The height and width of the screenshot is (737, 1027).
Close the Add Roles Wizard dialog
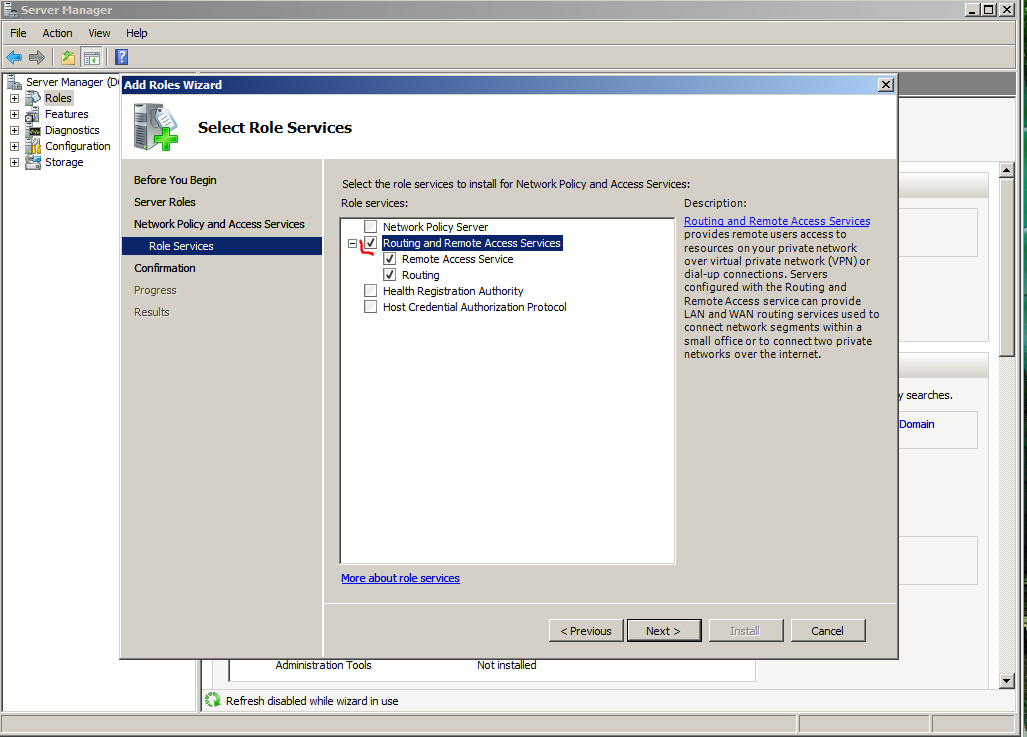click(886, 85)
